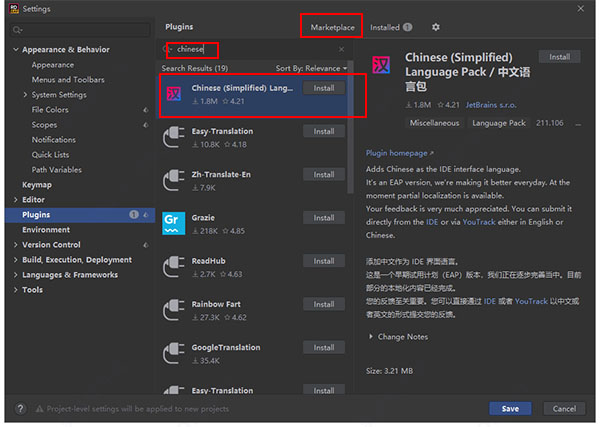Collapse Appearance & Behavior section
This screenshot has height=427, width=600.
point(16,49)
